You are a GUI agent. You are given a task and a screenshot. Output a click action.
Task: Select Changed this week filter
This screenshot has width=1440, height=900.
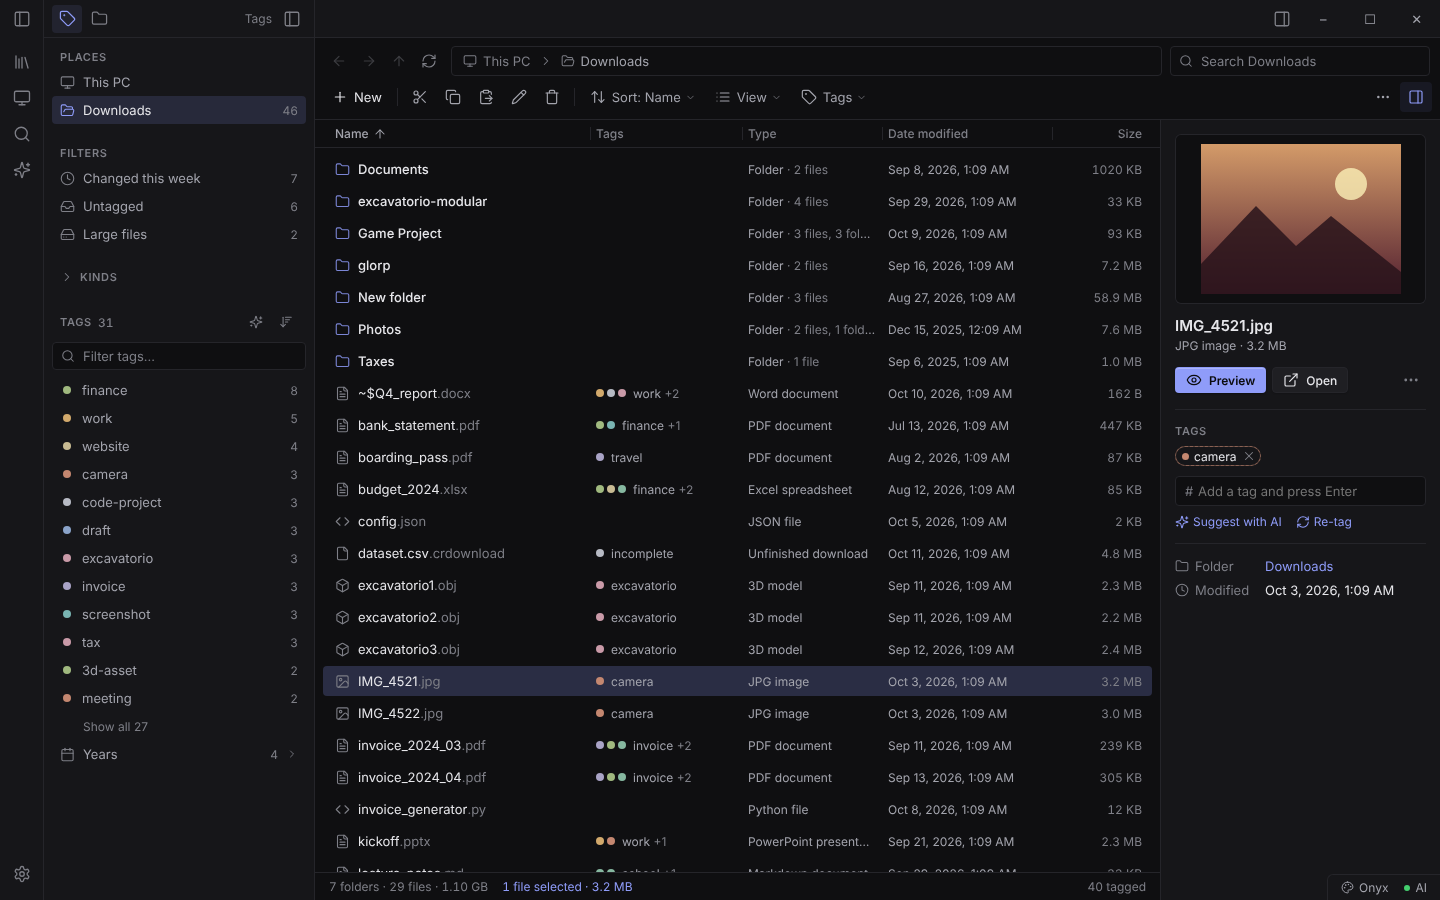click(179, 179)
